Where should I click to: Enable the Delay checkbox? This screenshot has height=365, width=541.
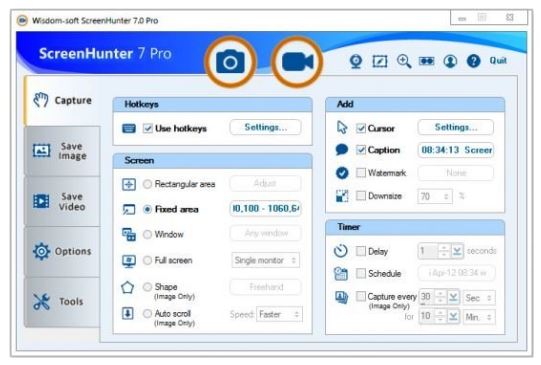click(x=361, y=251)
